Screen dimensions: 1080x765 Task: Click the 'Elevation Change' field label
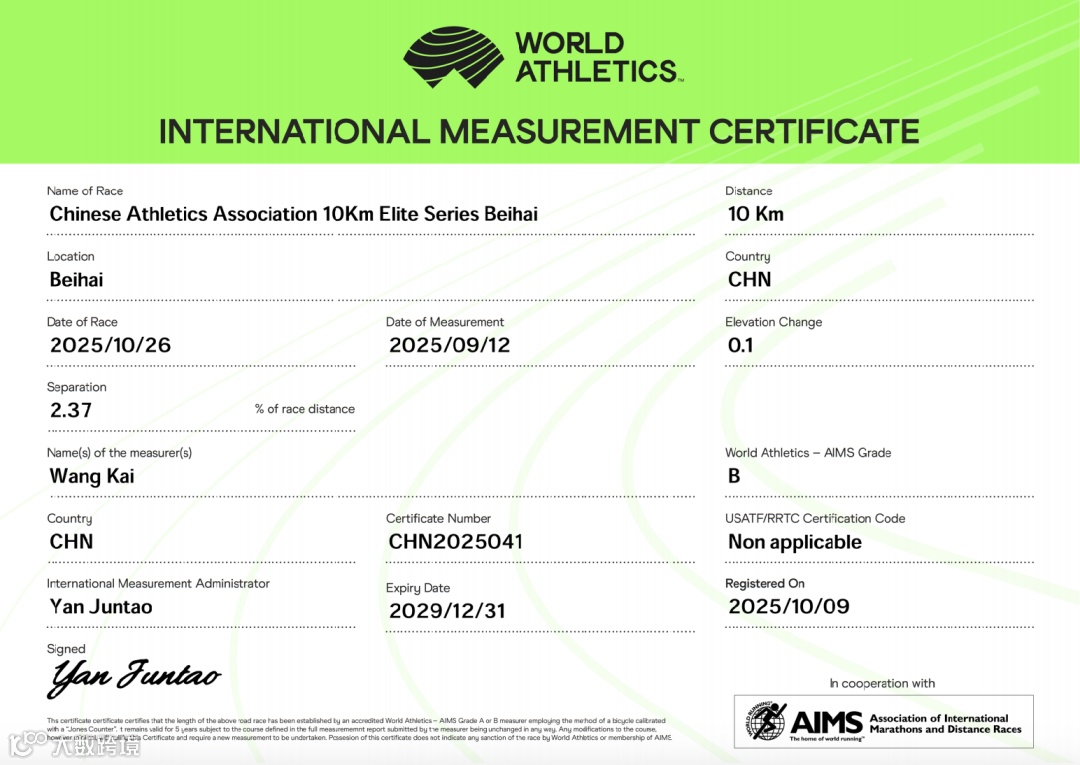click(x=773, y=322)
